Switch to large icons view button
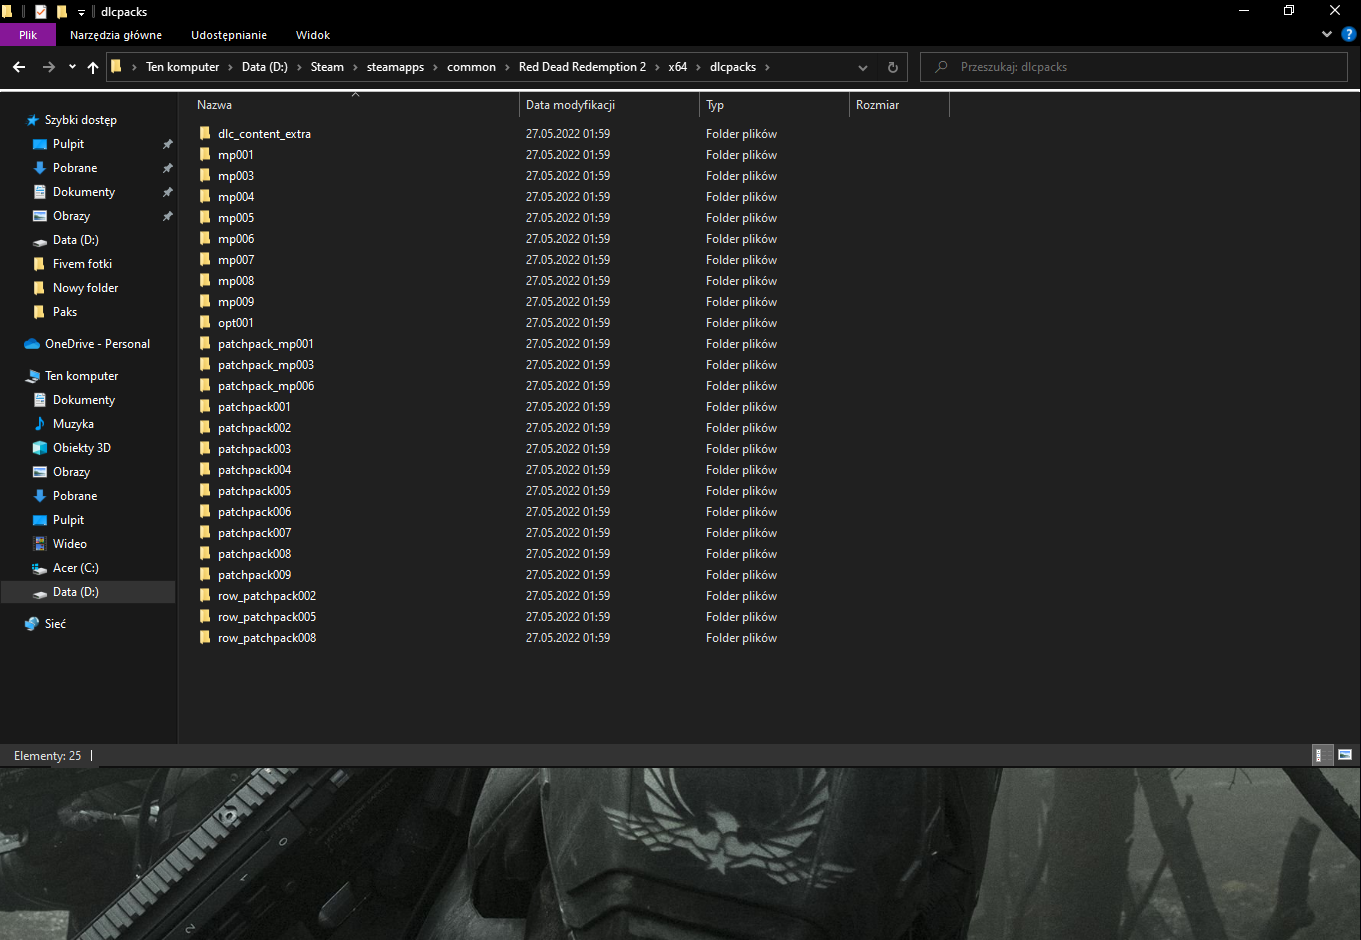The height and width of the screenshot is (940, 1361). (x=1345, y=755)
